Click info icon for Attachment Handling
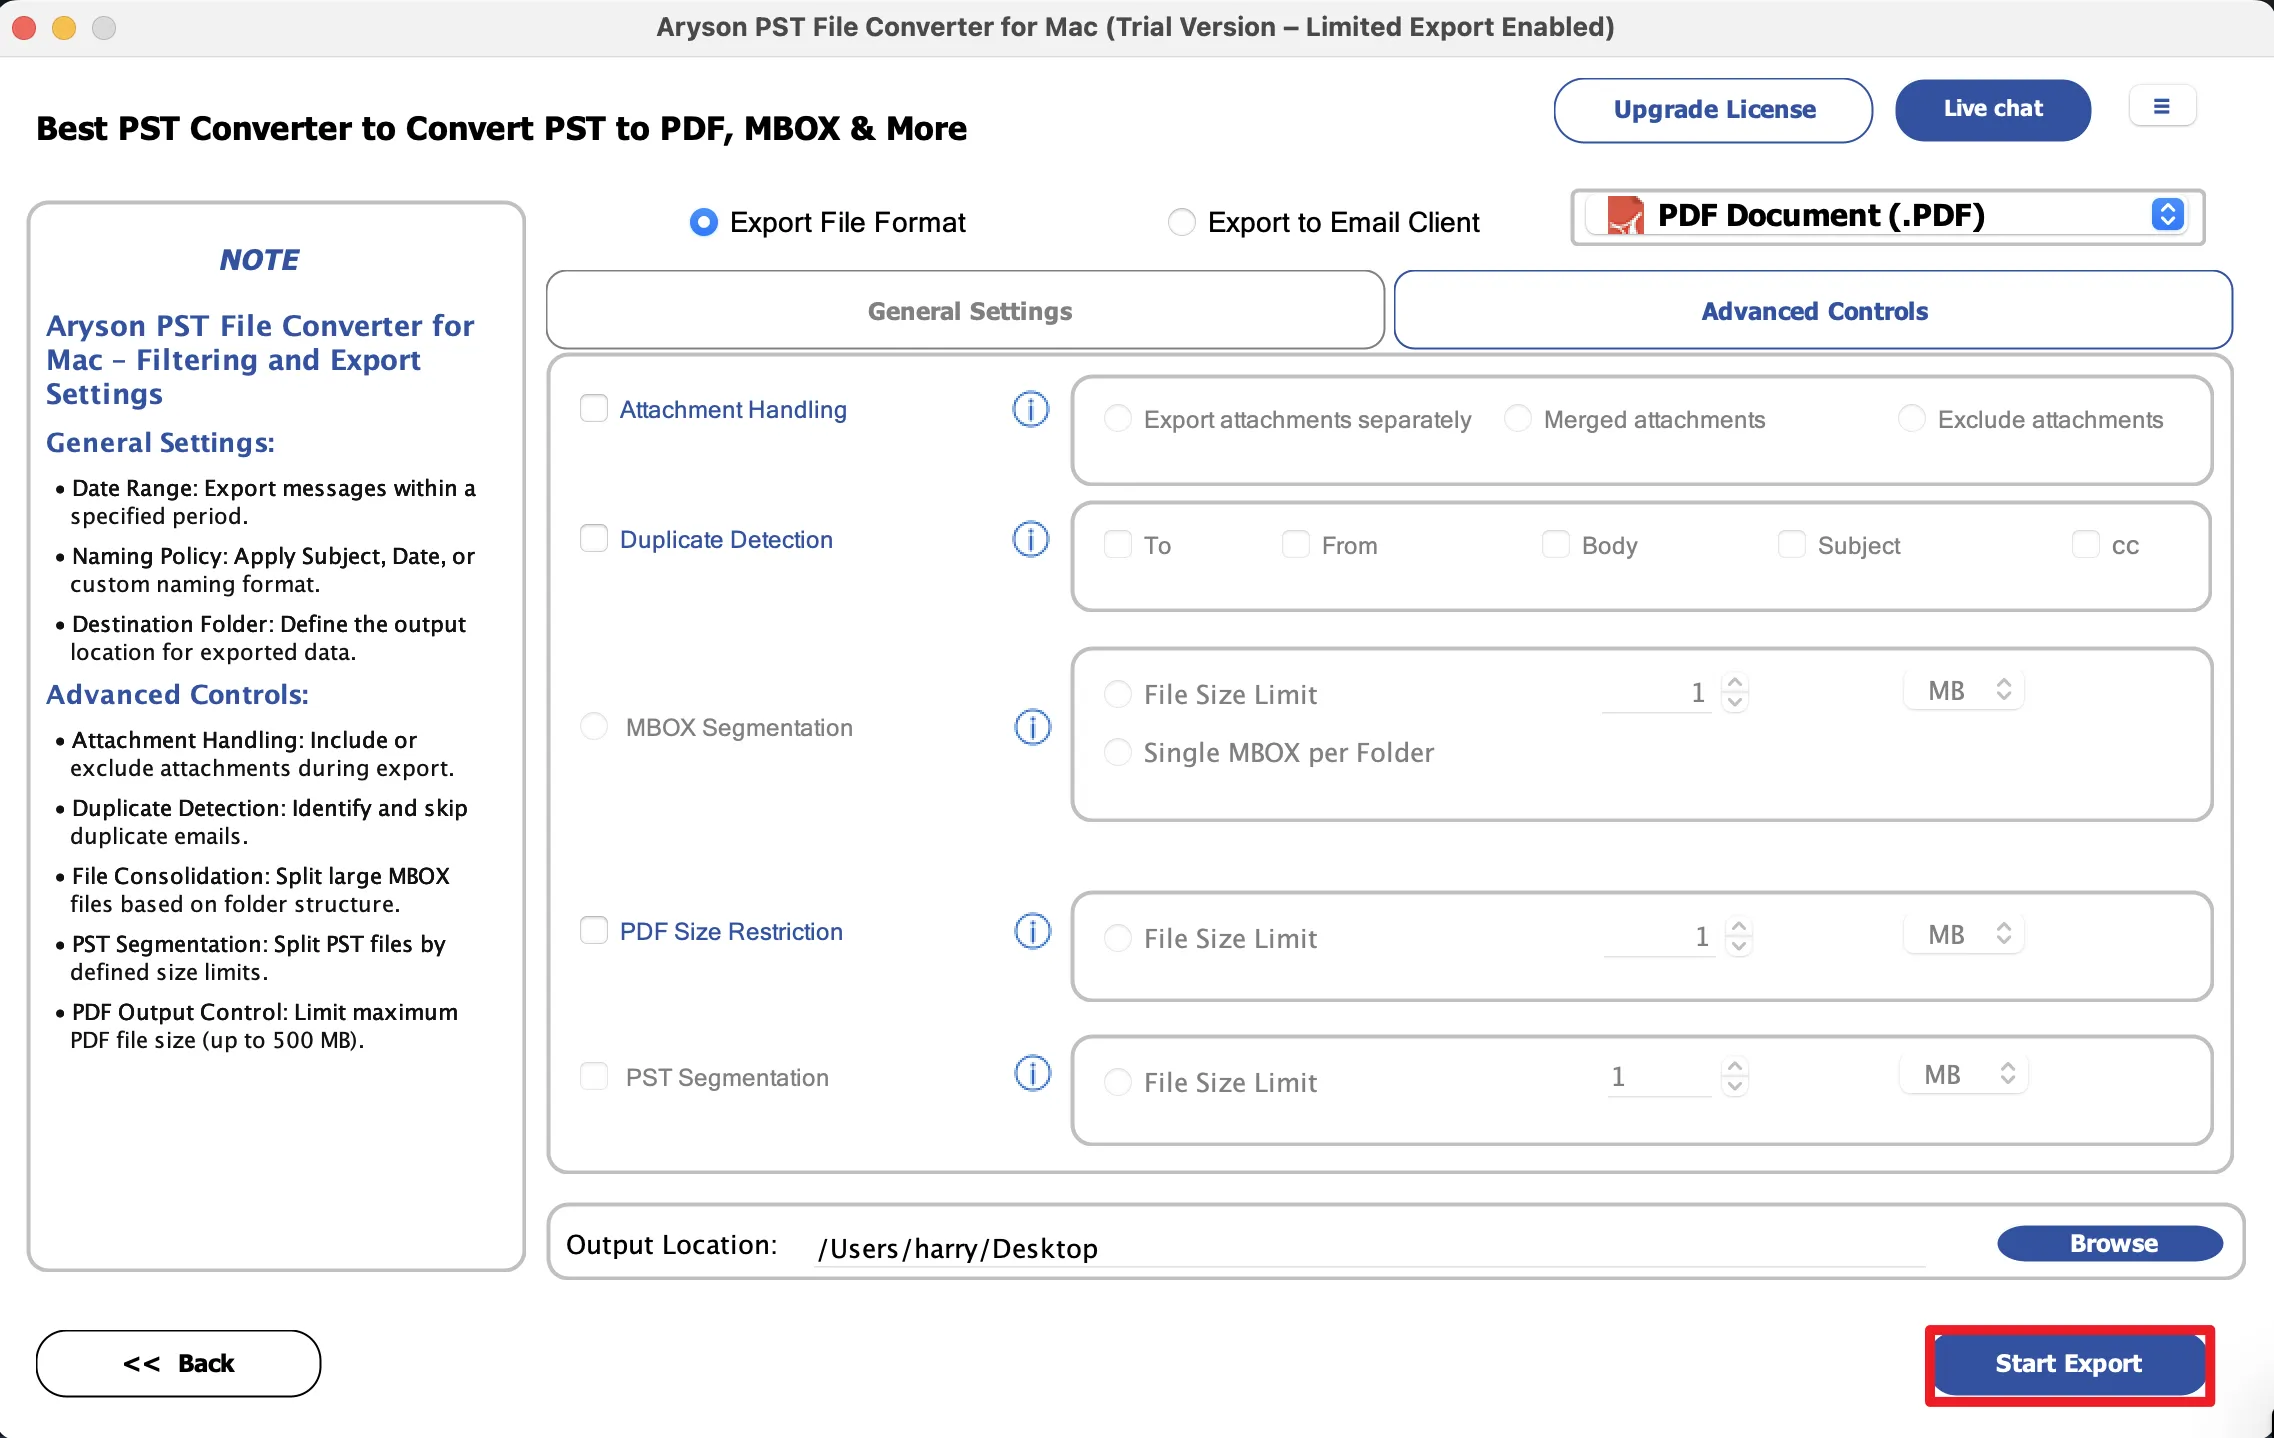 1031,409
